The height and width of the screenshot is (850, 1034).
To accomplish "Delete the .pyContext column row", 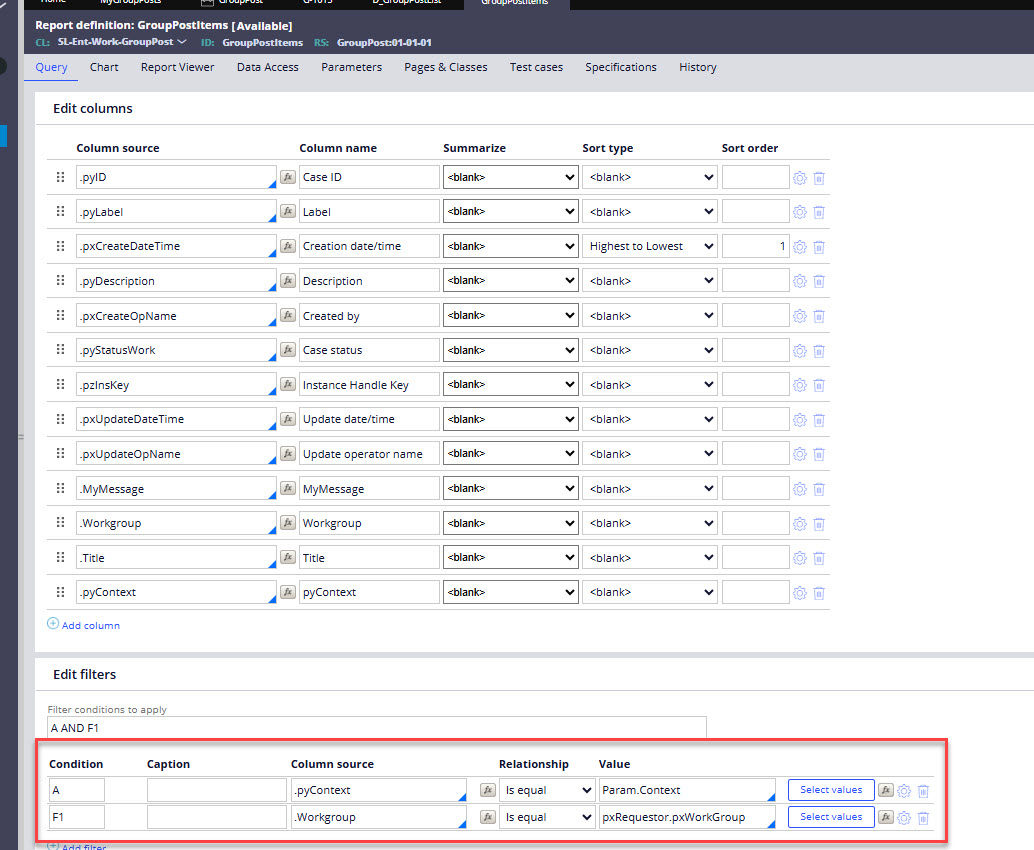I will tap(819, 593).
